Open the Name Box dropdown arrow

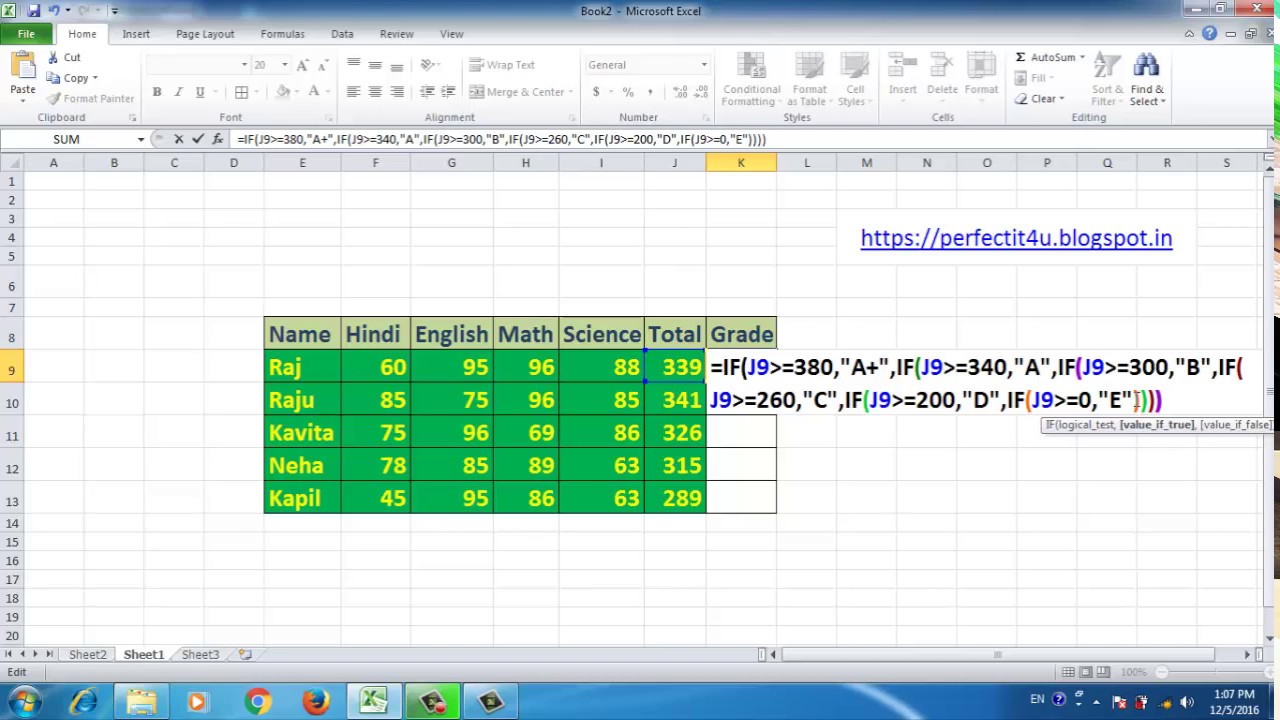(x=141, y=140)
